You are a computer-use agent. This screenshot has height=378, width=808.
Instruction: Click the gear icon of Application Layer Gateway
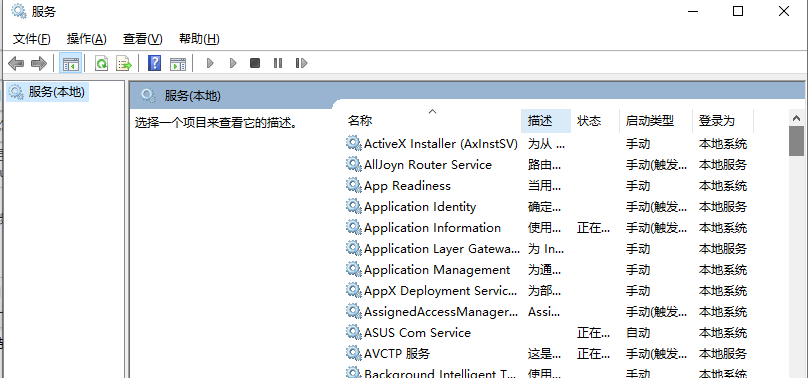[354, 249]
